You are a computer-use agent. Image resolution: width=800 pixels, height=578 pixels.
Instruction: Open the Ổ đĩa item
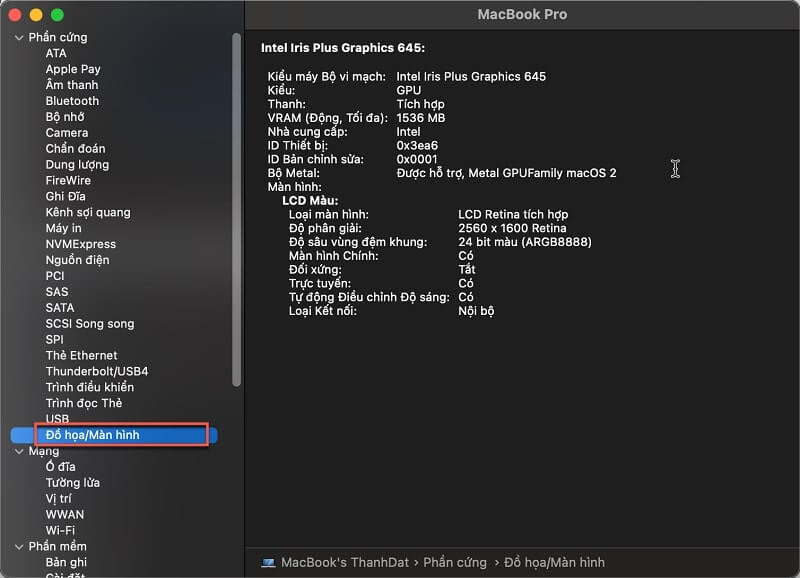coord(60,467)
